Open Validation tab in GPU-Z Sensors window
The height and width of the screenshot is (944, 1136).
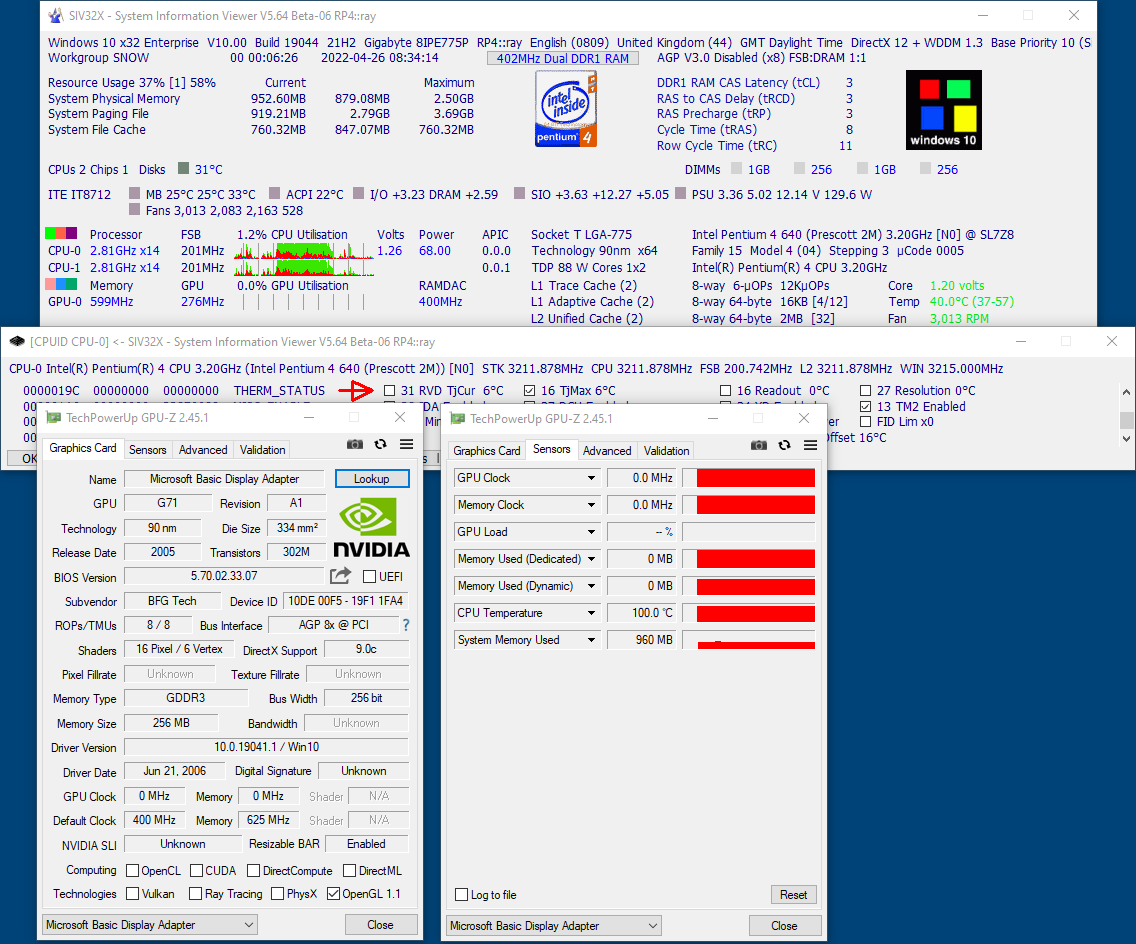pos(667,451)
